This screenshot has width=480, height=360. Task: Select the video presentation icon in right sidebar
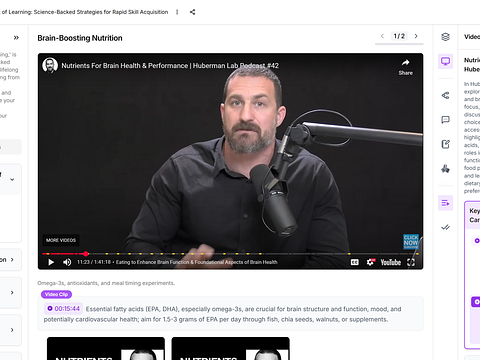pos(445,61)
